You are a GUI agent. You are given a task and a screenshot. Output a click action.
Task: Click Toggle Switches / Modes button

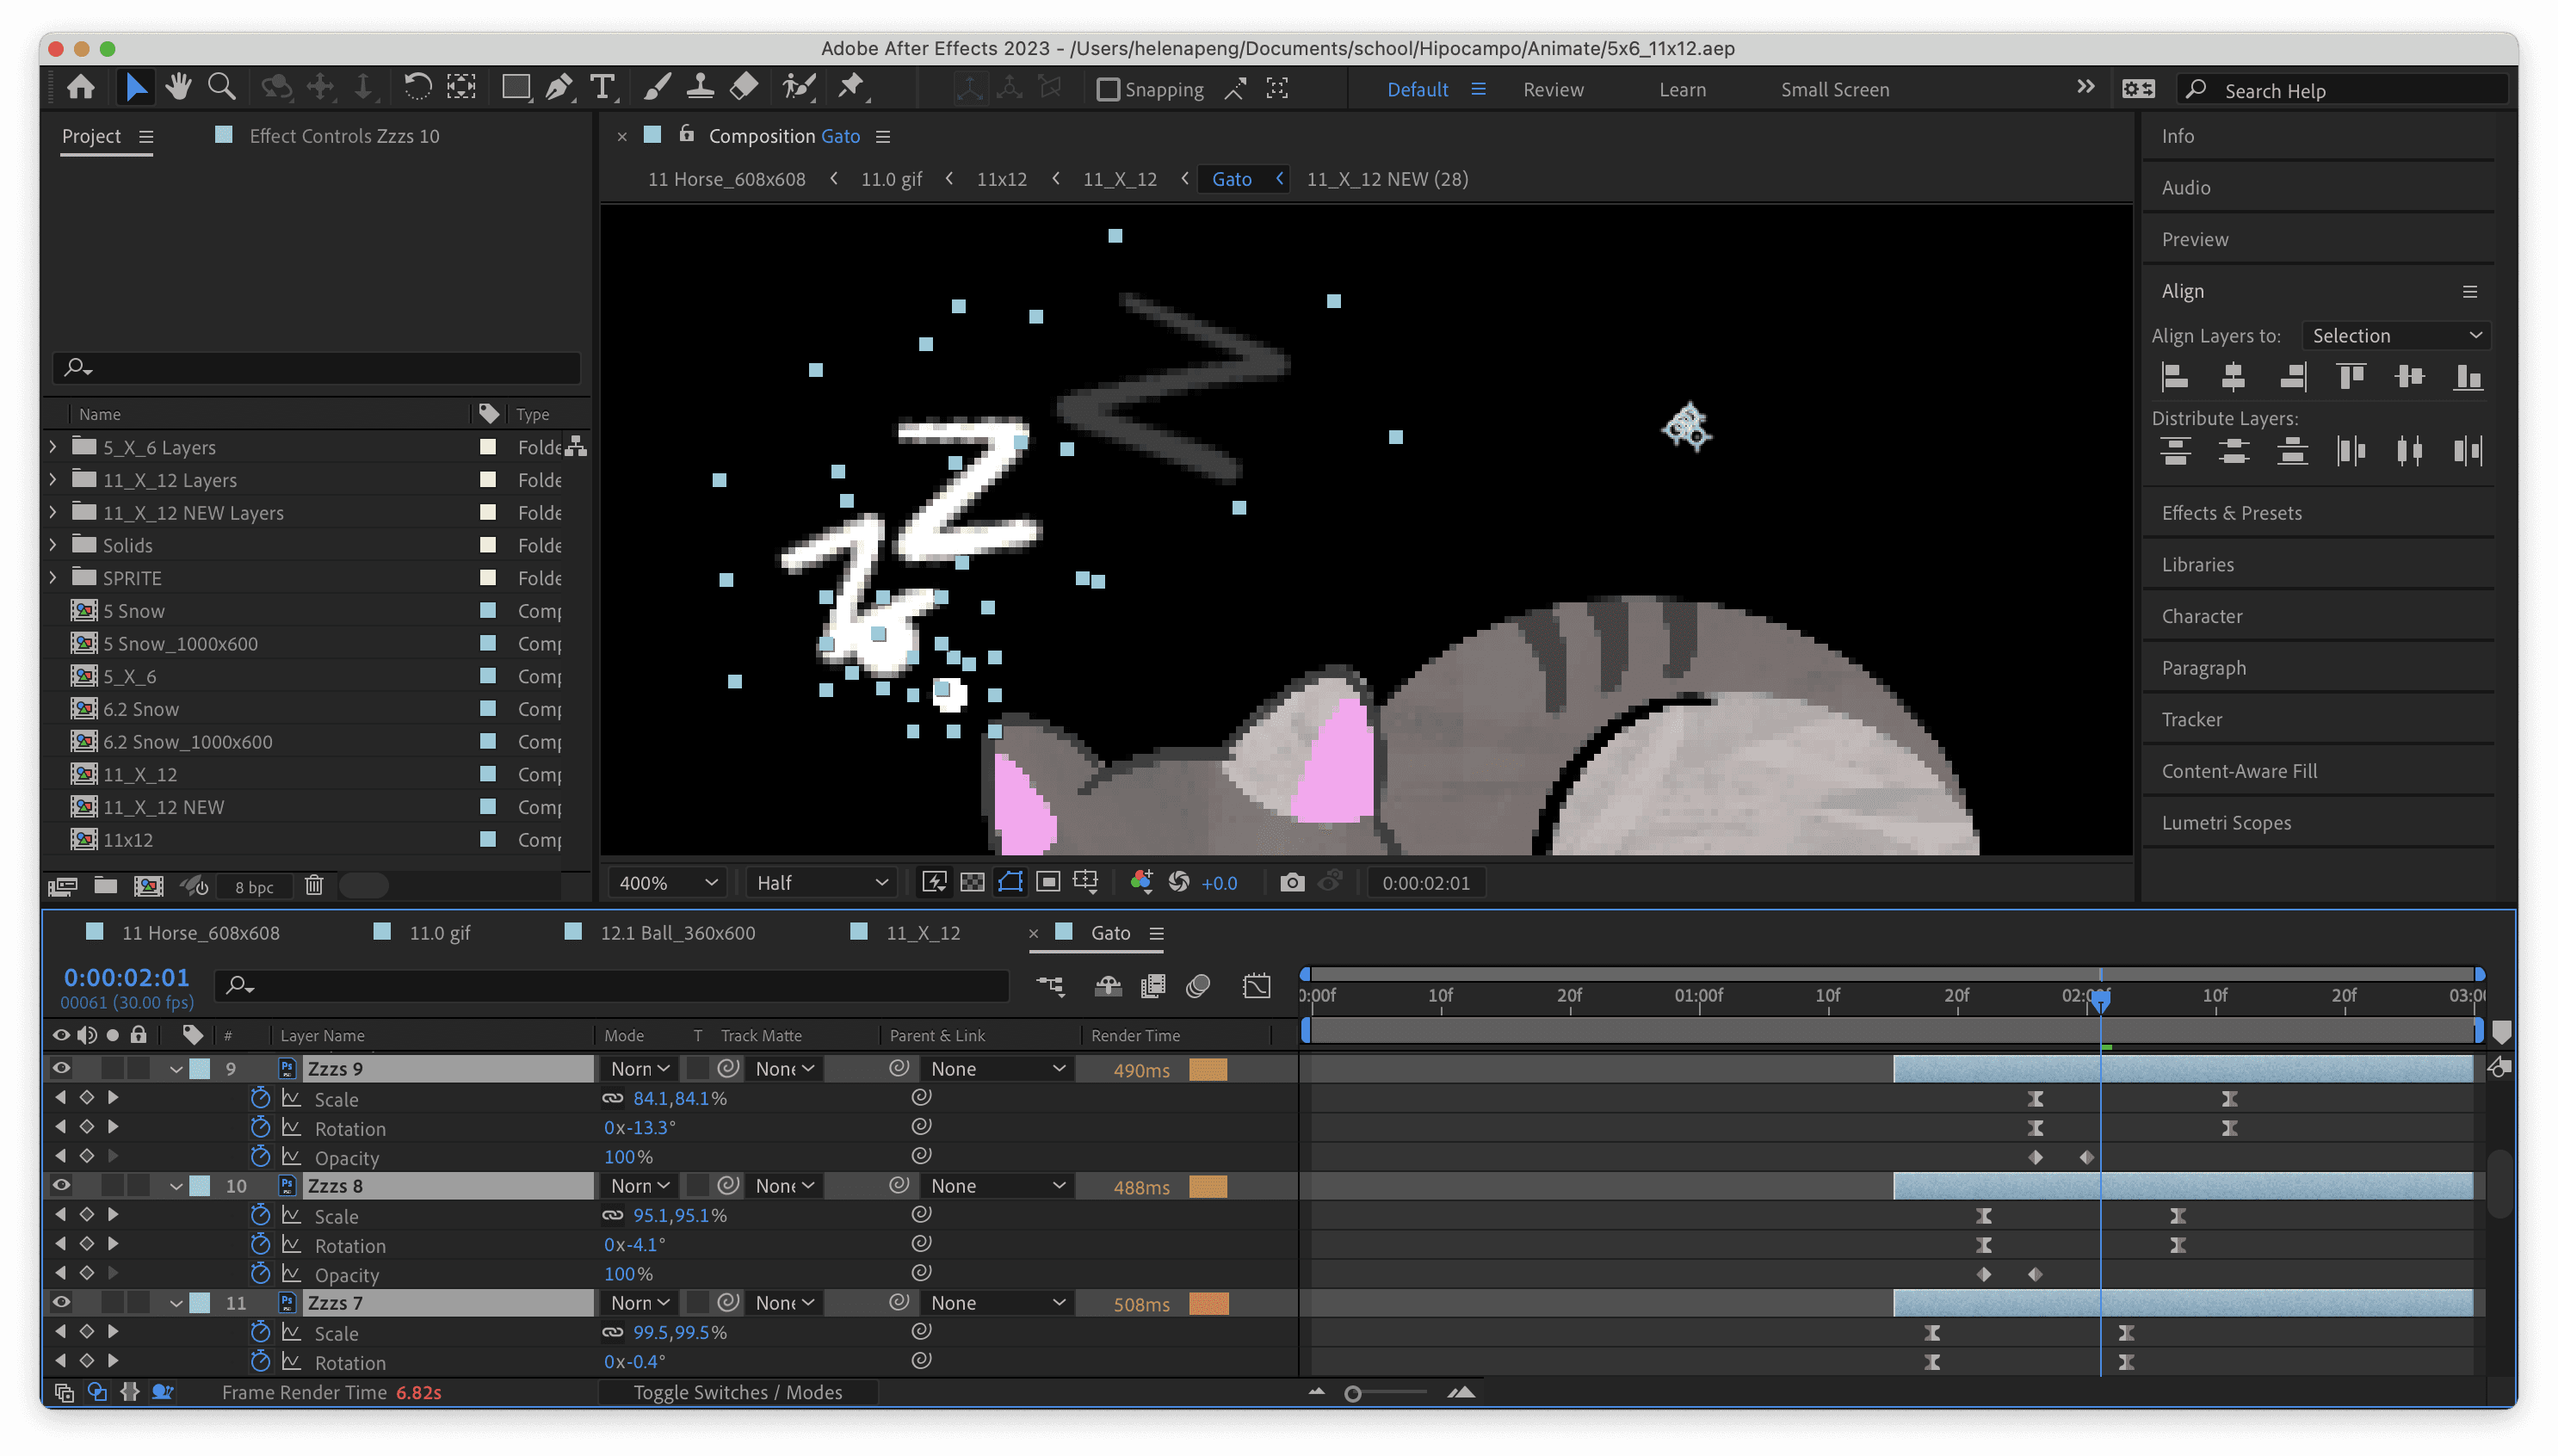coord(738,1392)
